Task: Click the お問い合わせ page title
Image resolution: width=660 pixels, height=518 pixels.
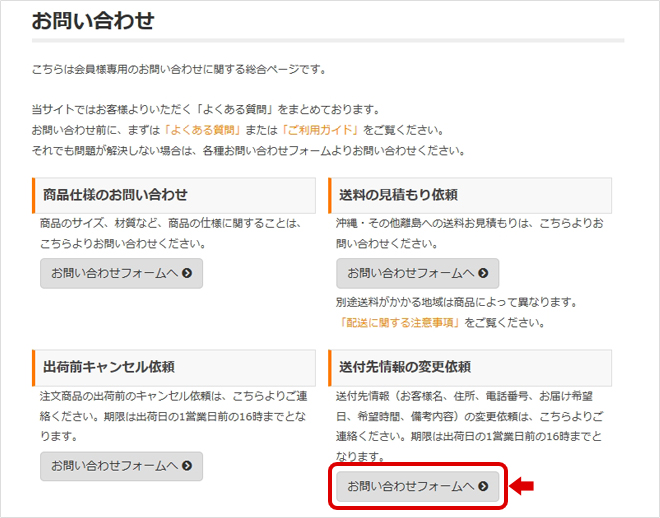Action: click(92, 21)
